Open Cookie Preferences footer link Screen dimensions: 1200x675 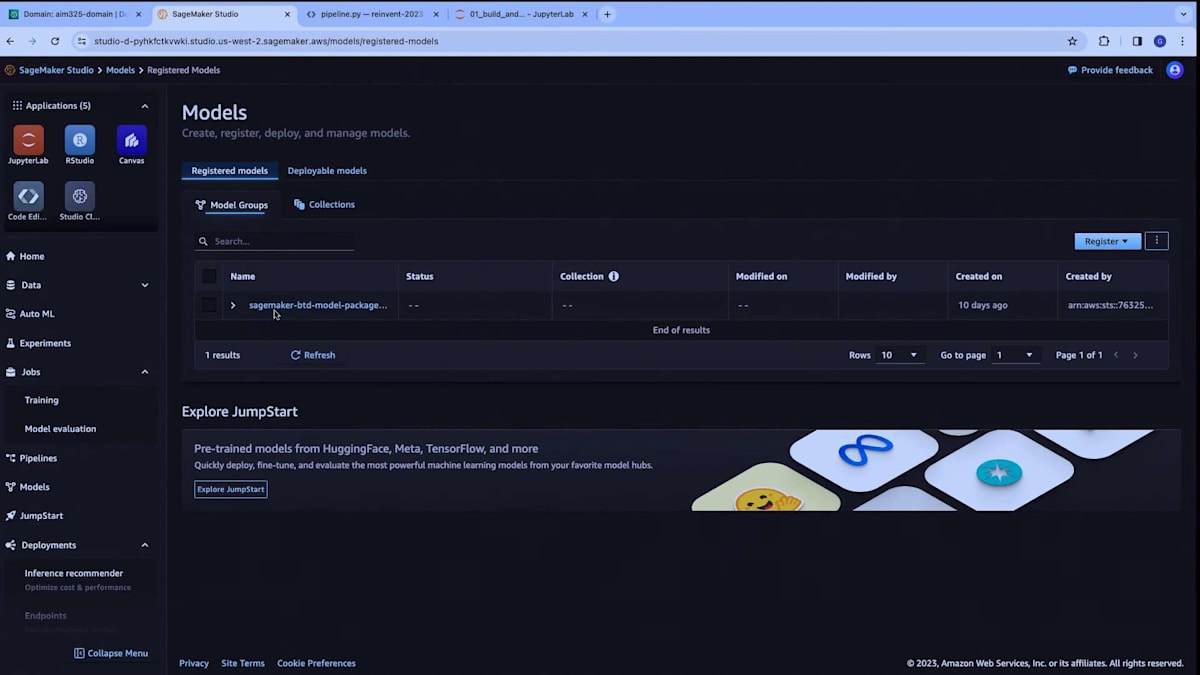point(316,663)
